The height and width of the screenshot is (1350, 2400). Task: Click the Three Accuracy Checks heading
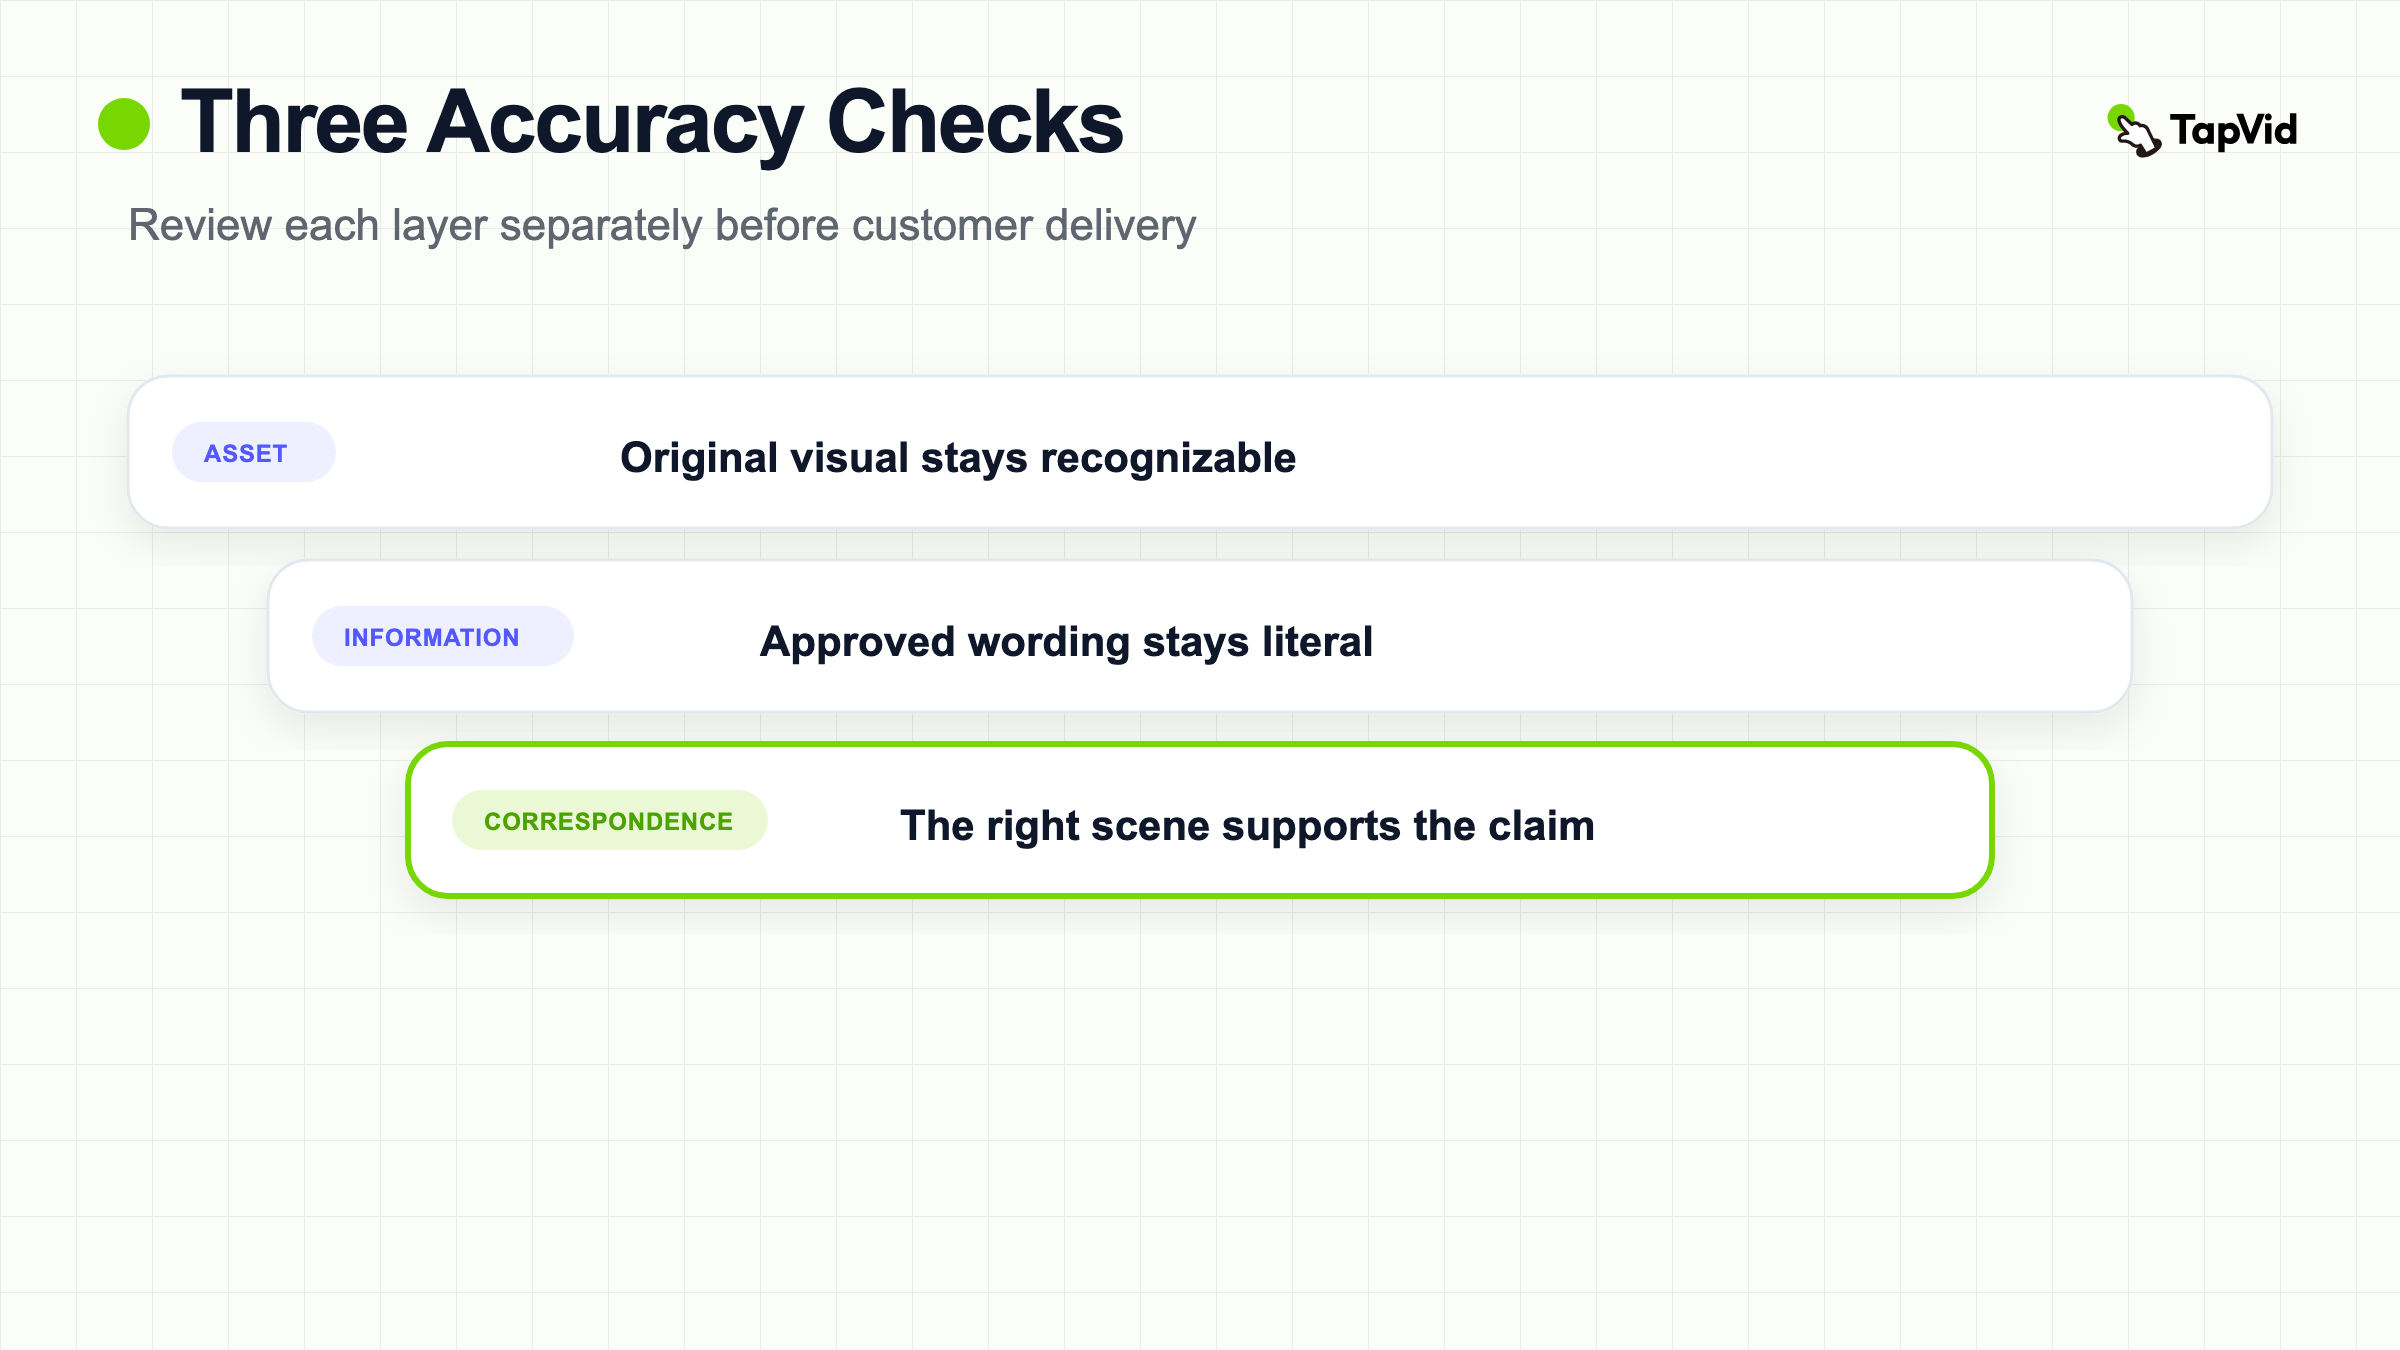pyautogui.click(x=652, y=122)
